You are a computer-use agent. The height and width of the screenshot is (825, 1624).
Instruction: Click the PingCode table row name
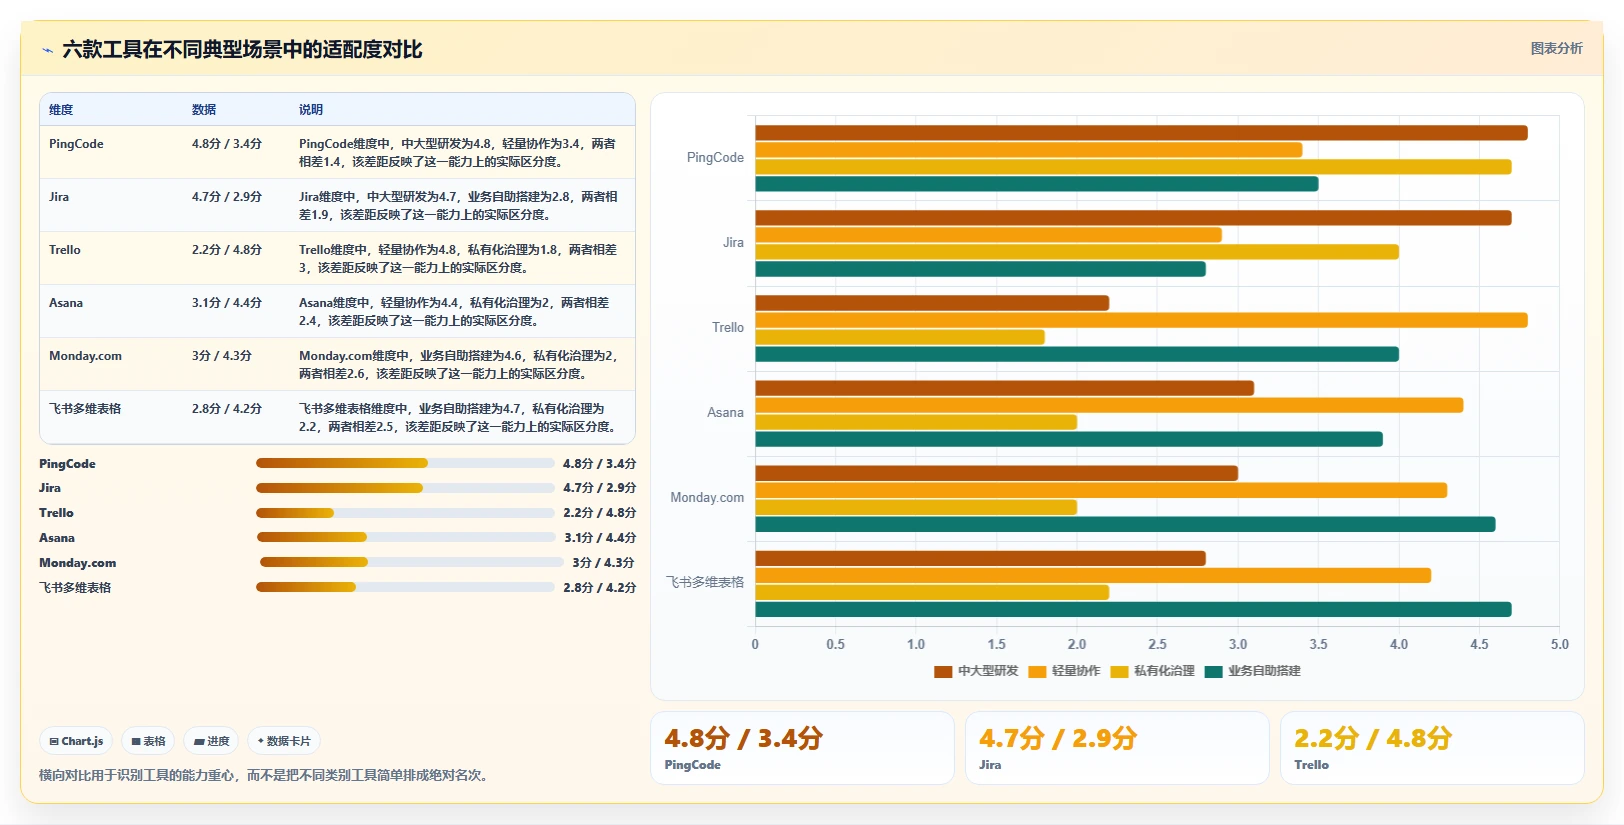[76, 144]
